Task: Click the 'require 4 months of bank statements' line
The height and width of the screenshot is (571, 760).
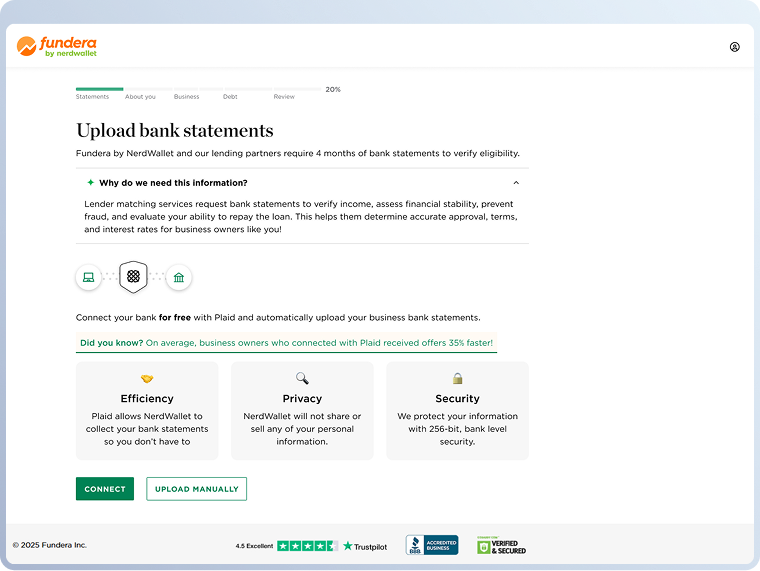Action: click(x=298, y=153)
